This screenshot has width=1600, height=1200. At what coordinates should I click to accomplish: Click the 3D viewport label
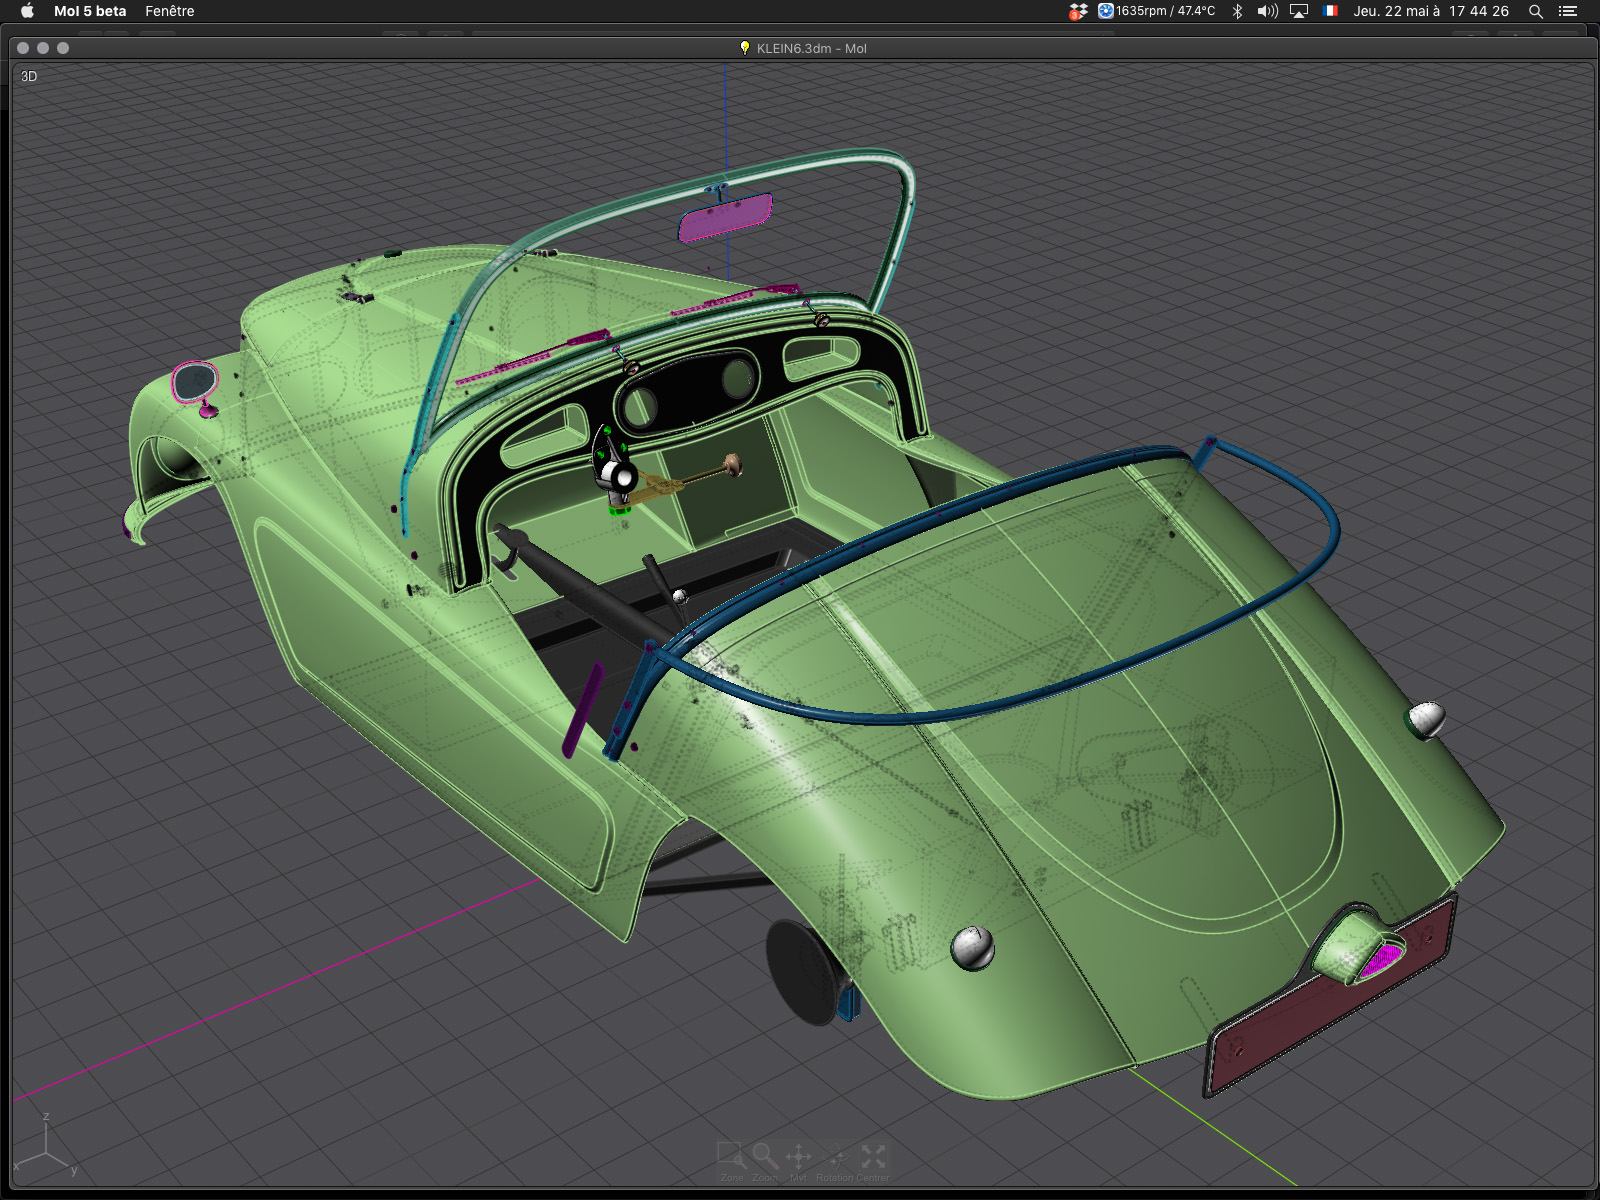pyautogui.click(x=29, y=76)
